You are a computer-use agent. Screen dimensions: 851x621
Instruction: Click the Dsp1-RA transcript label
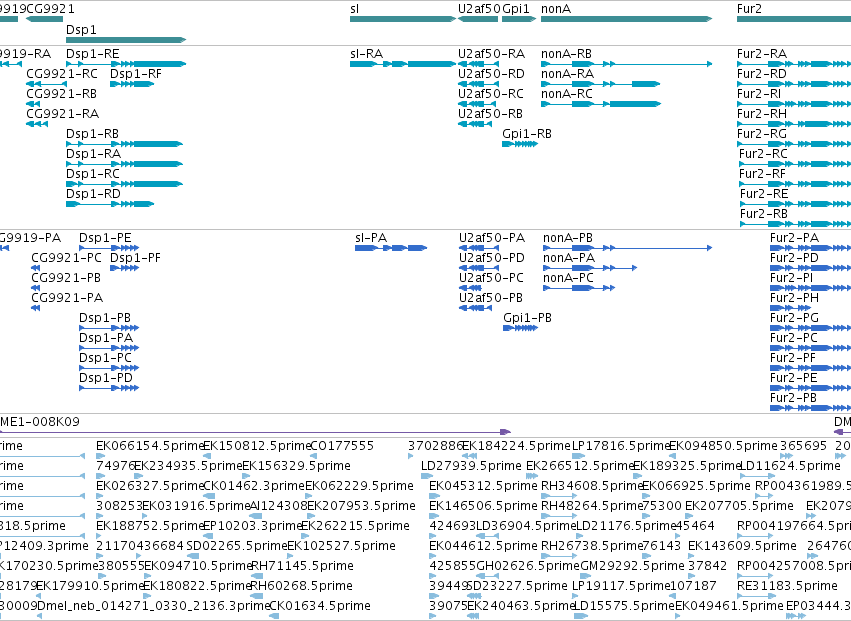pyautogui.click(x=93, y=154)
